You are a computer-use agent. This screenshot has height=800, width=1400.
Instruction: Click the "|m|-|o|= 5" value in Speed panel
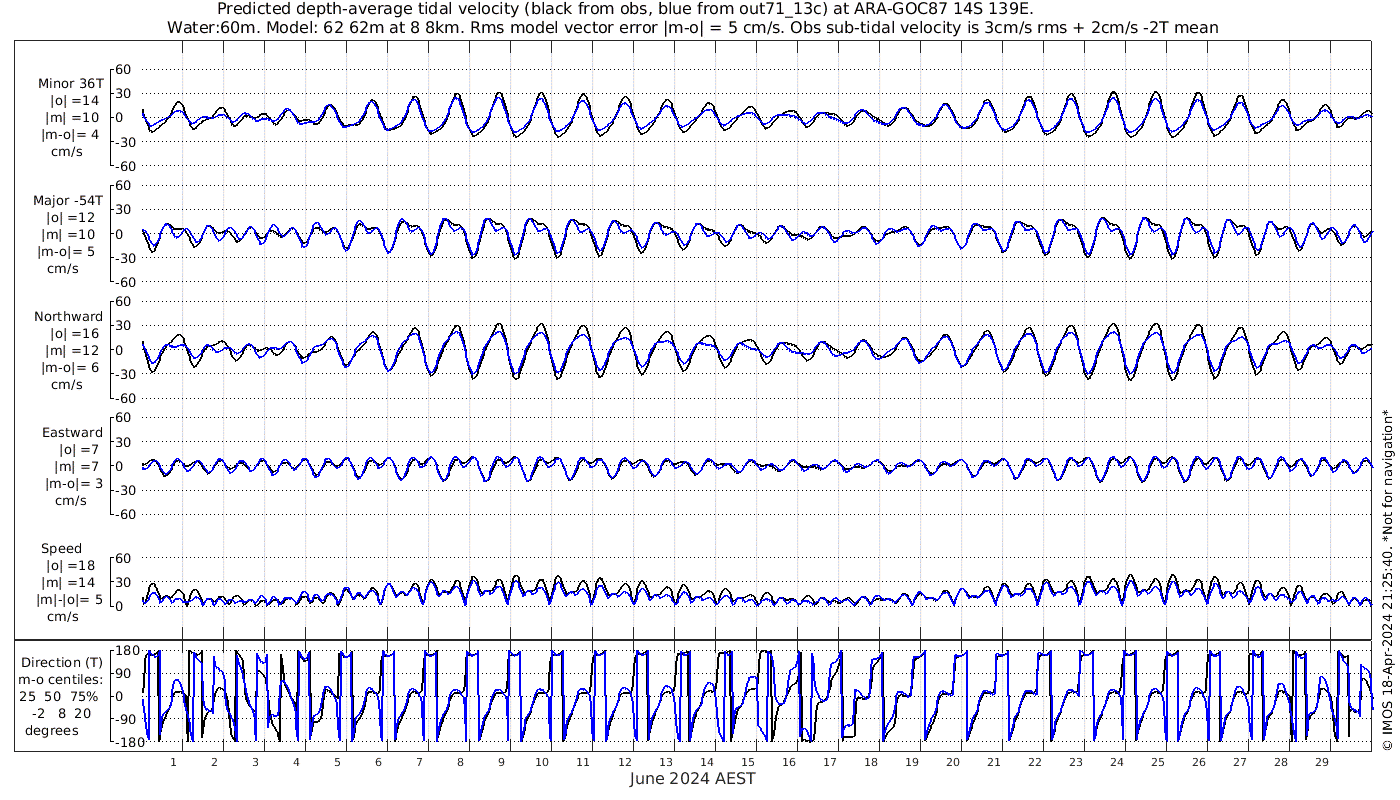click(x=70, y=599)
